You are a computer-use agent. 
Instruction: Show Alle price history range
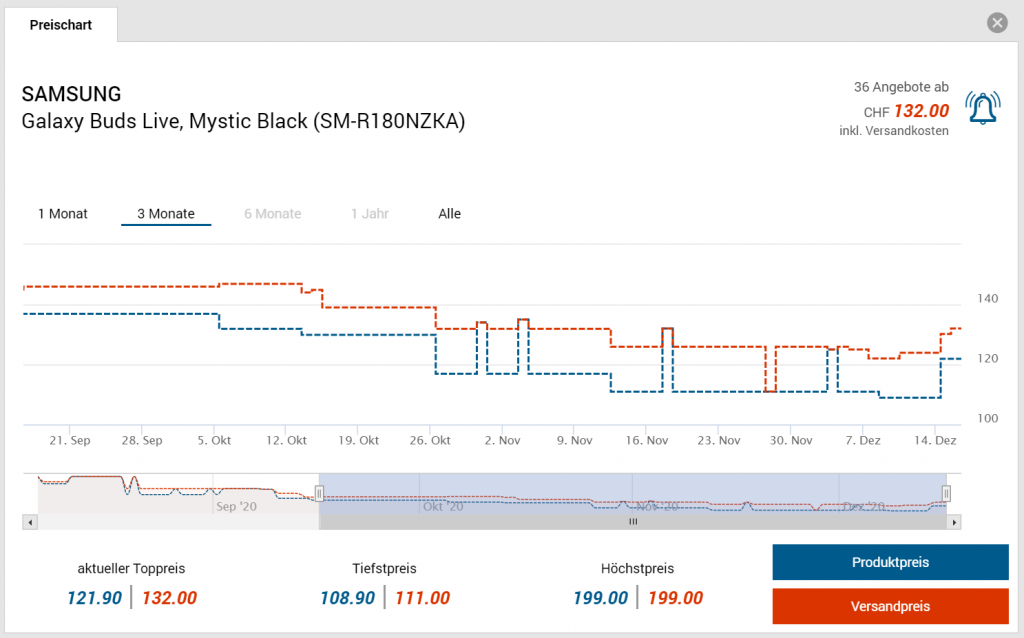449,214
